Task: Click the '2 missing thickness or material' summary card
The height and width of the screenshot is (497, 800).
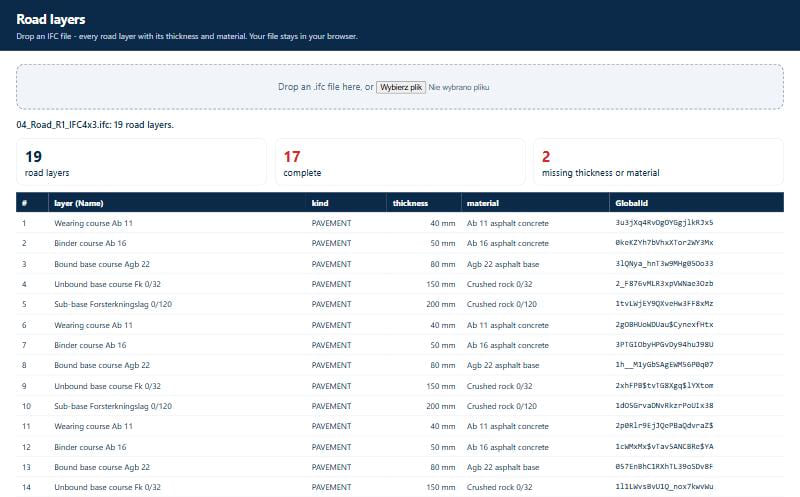Action: 658,162
